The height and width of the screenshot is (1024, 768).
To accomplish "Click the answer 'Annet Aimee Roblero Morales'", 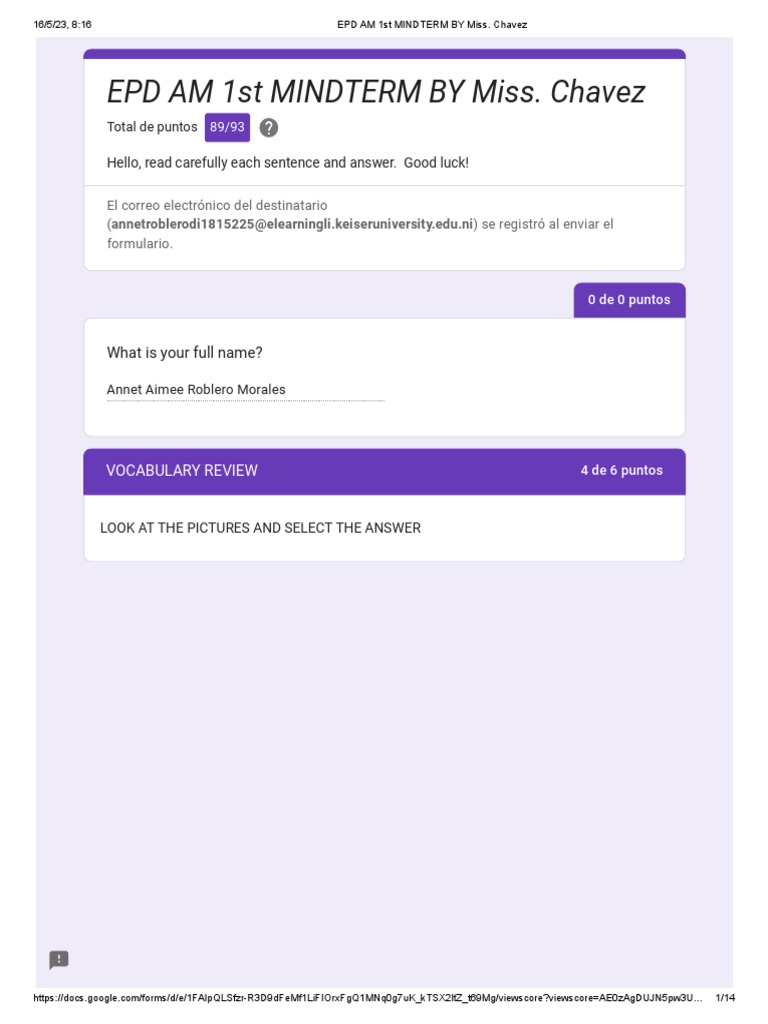I will pyautogui.click(x=196, y=390).
